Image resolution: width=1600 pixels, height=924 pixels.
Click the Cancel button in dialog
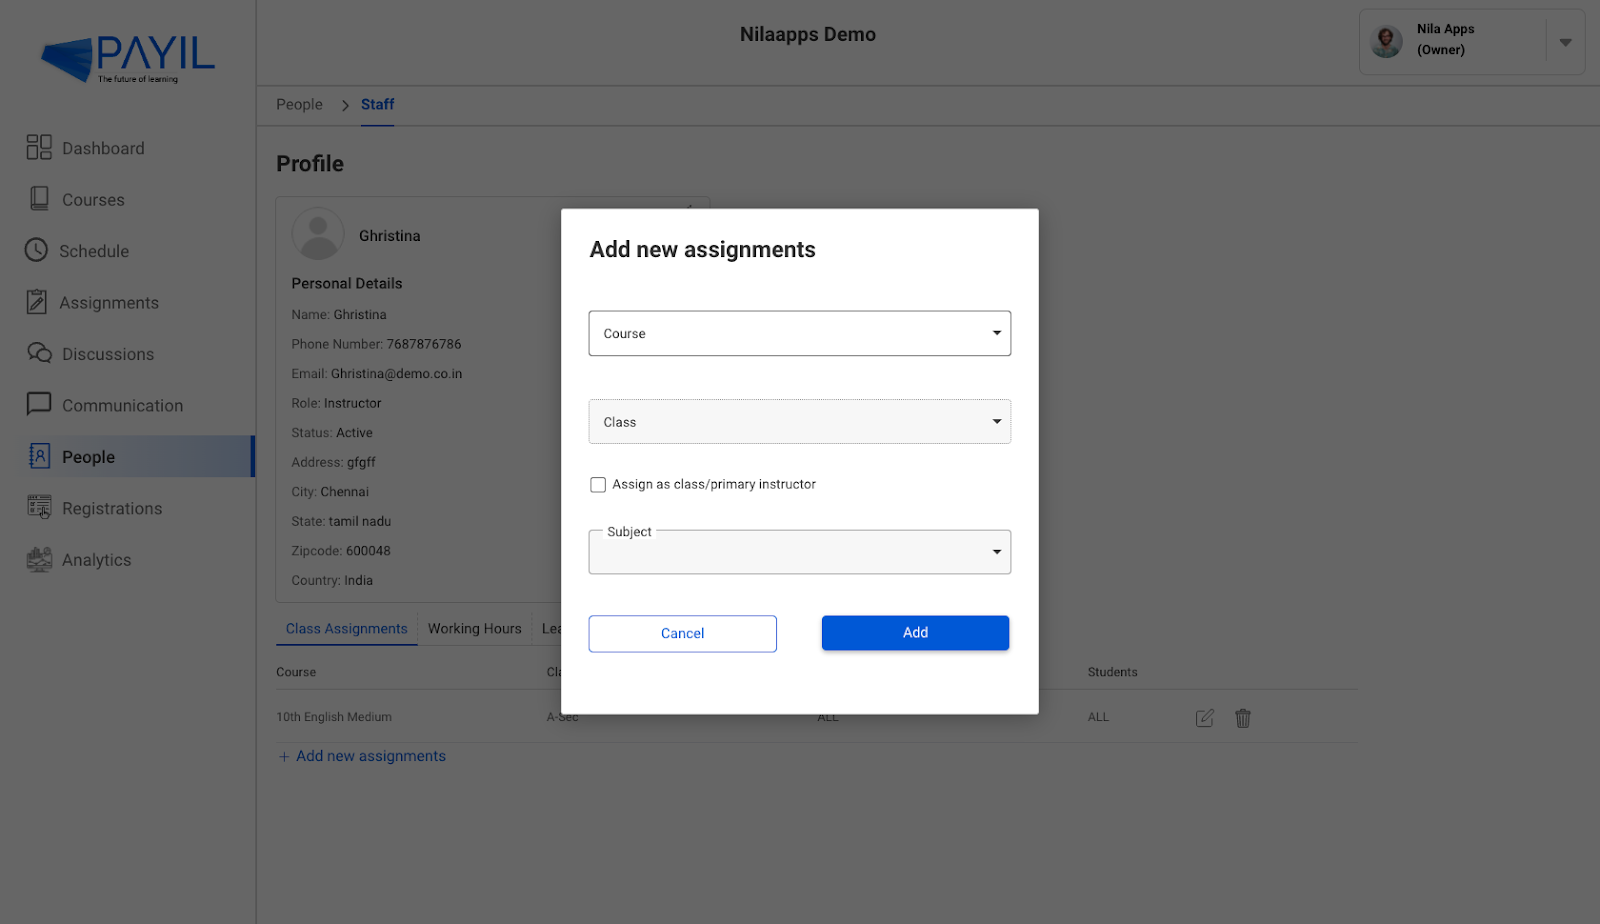point(683,634)
